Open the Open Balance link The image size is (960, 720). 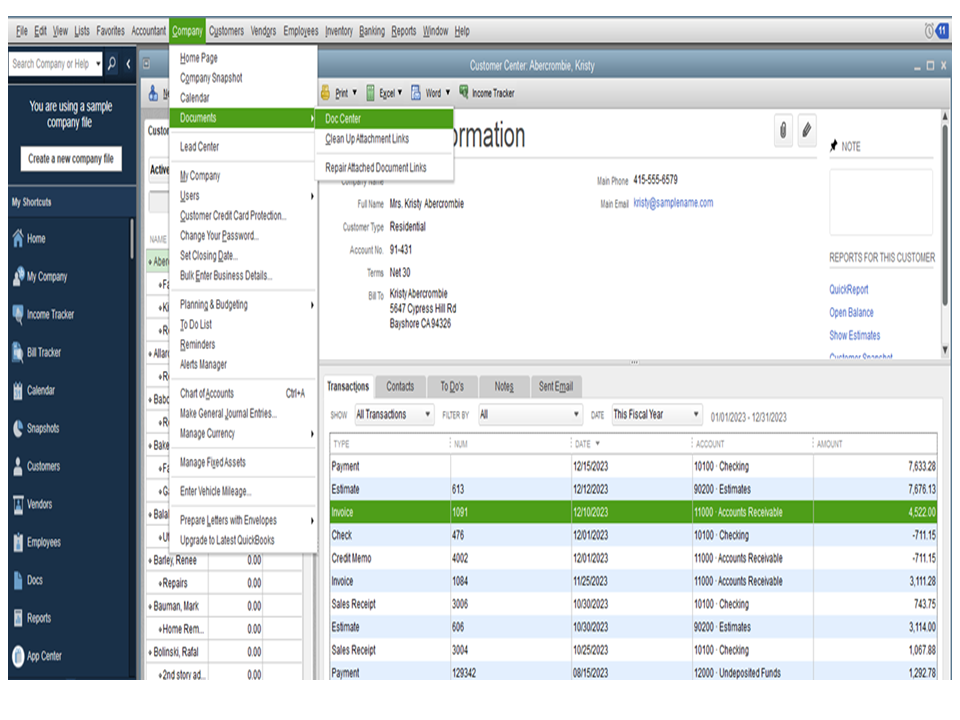coord(851,312)
